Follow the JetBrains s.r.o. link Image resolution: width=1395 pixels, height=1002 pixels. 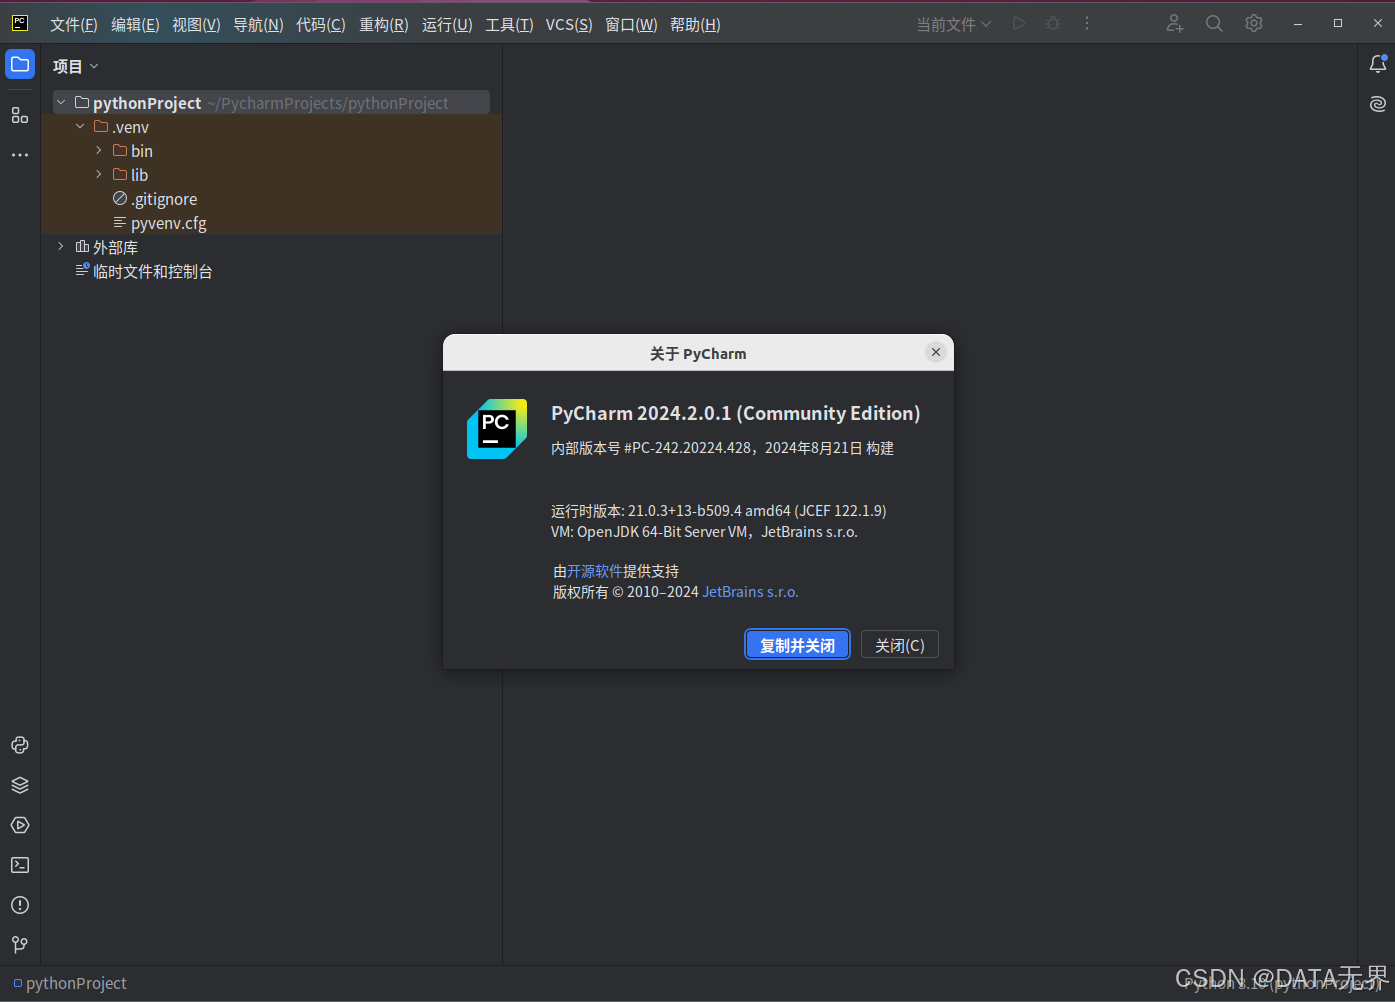750,592
